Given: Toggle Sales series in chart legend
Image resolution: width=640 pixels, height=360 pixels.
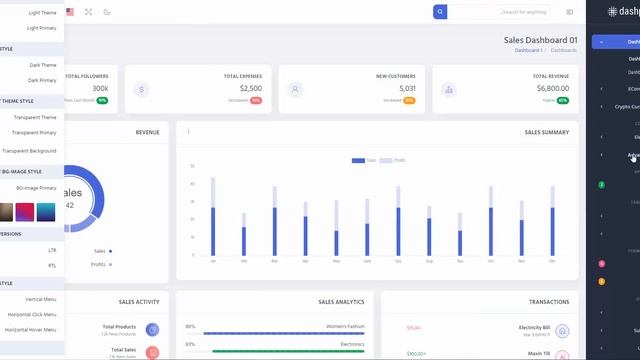Looking at the screenshot, I should tap(364, 160).
